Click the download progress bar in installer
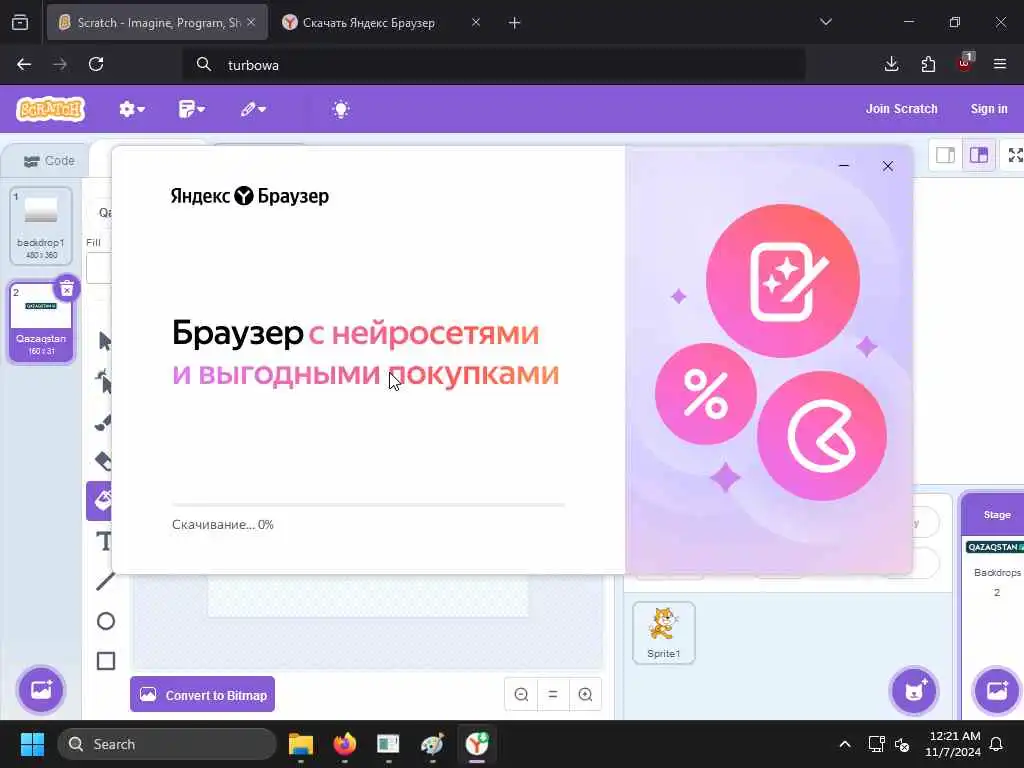 click(x=368, y=505)
